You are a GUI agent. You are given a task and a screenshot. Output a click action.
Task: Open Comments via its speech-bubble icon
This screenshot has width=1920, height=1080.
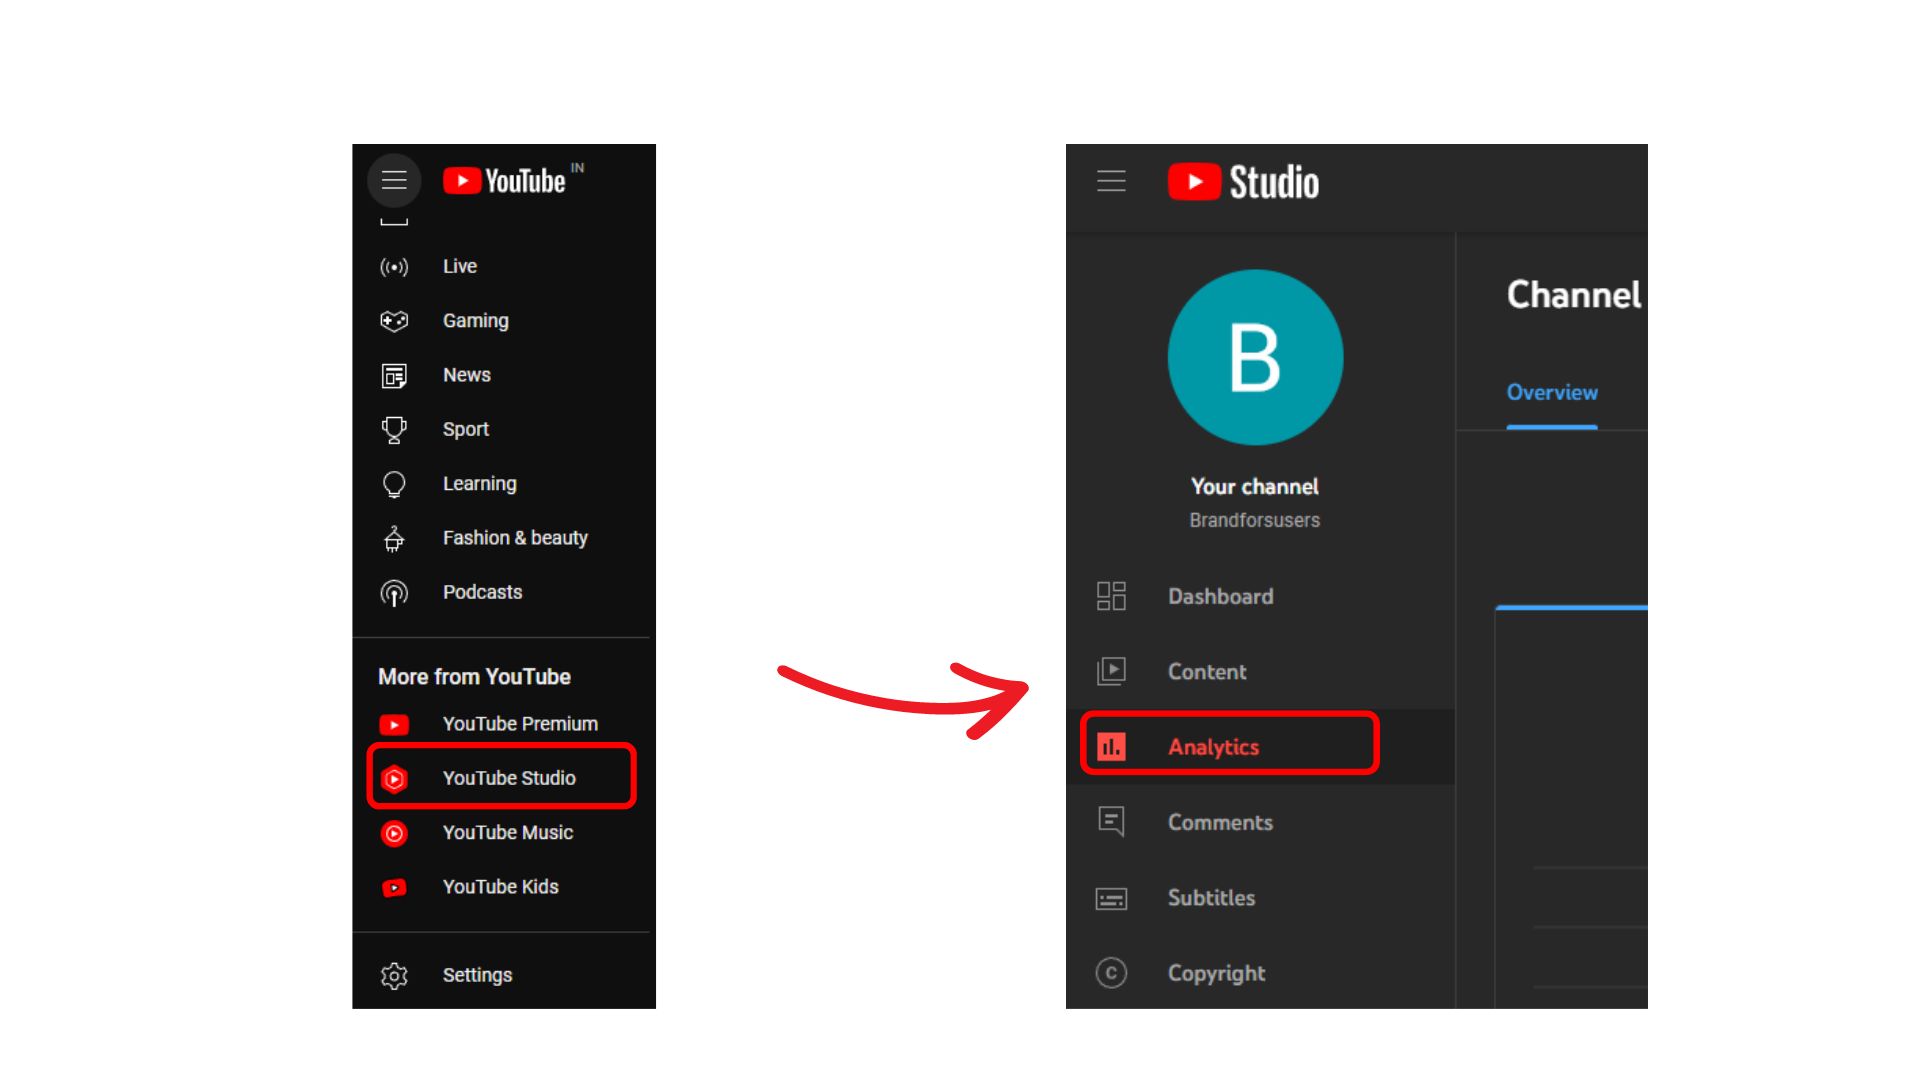(1111, 822)
